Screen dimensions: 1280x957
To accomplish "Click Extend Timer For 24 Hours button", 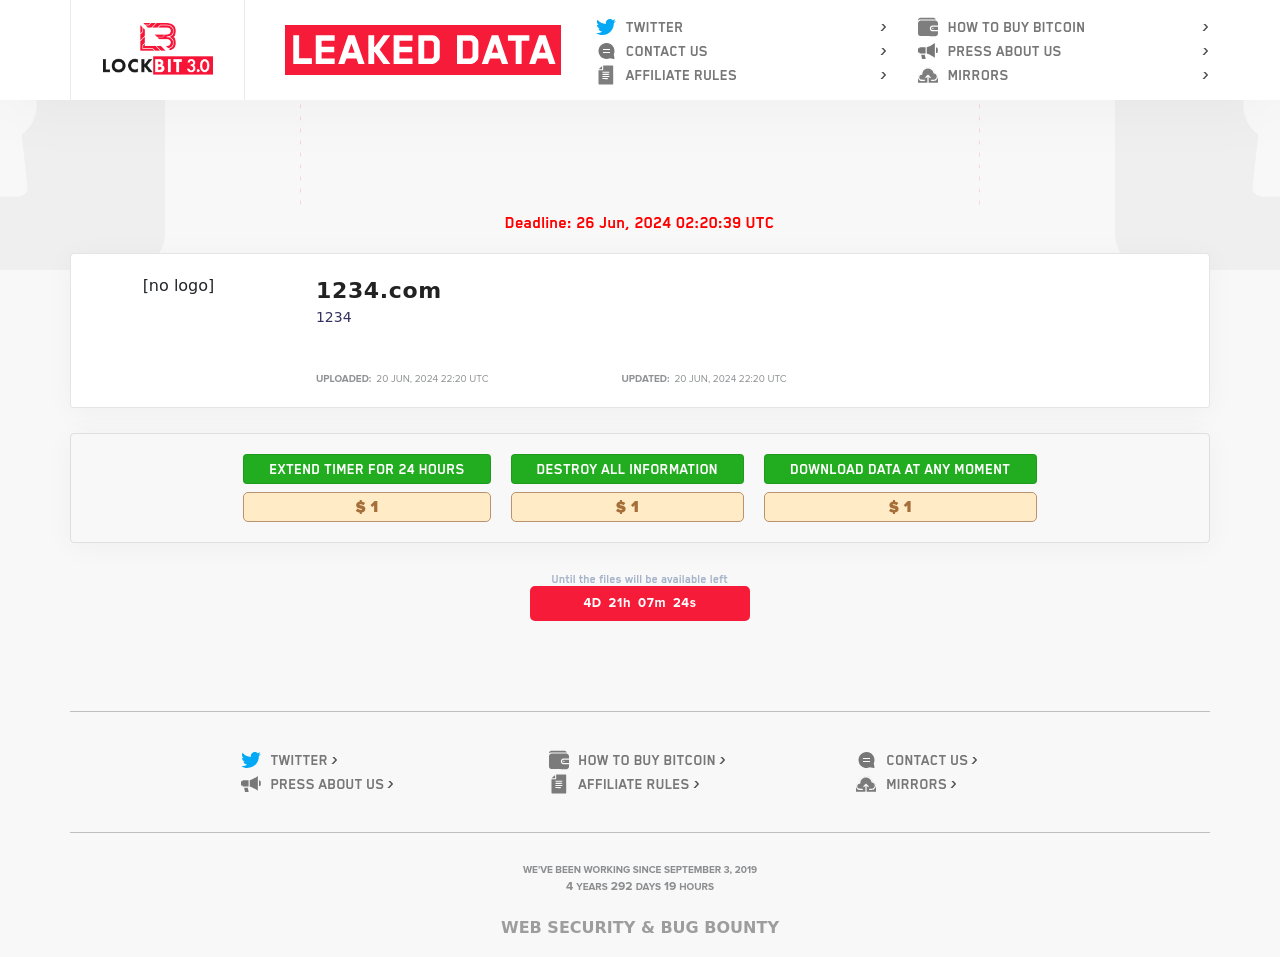I will 367,469.
